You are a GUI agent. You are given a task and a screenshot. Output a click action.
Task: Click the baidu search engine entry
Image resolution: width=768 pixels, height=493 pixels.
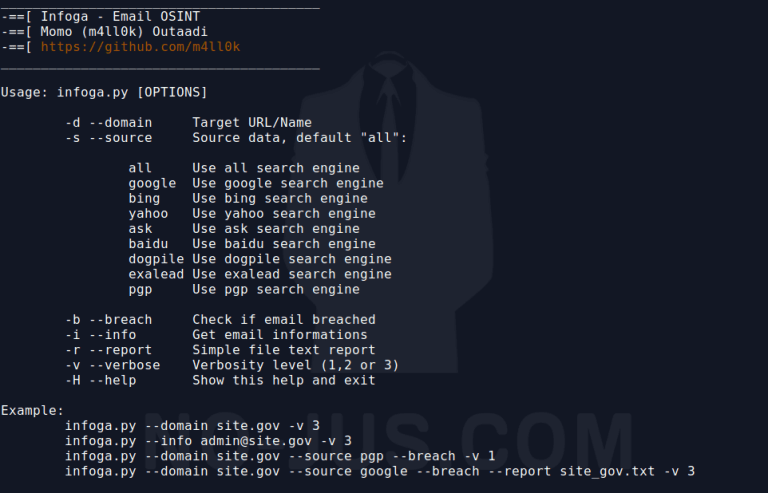[x=252, y=244]
